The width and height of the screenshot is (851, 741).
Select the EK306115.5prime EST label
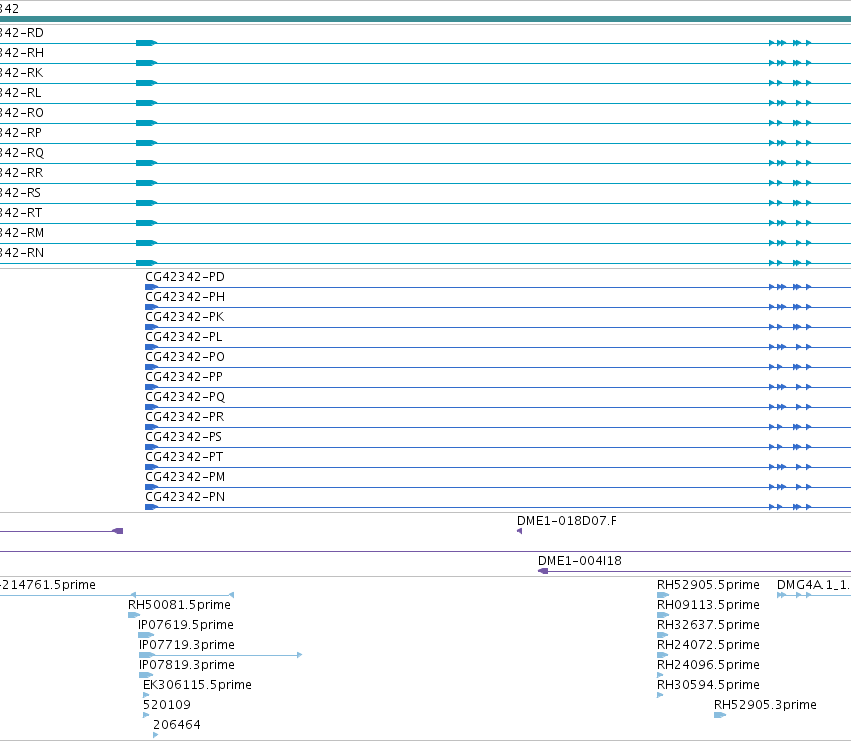[197, 685]
